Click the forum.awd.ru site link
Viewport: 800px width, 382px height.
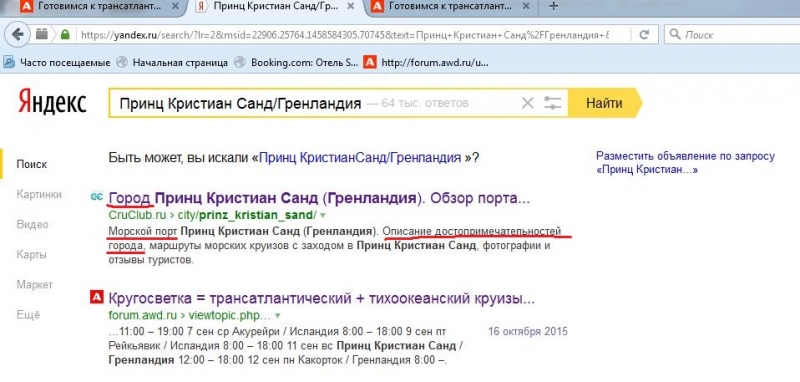pos(142,315)
